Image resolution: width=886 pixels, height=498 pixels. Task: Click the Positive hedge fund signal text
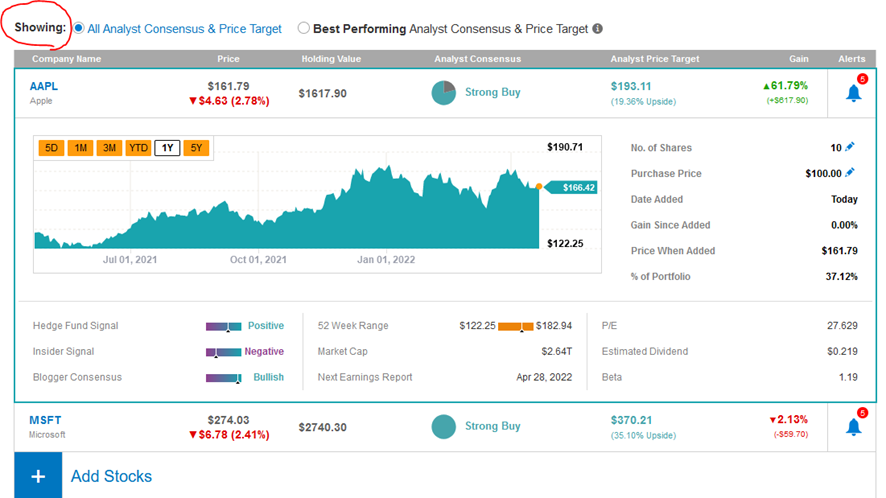pyautogui.click(x=266, y=326)
